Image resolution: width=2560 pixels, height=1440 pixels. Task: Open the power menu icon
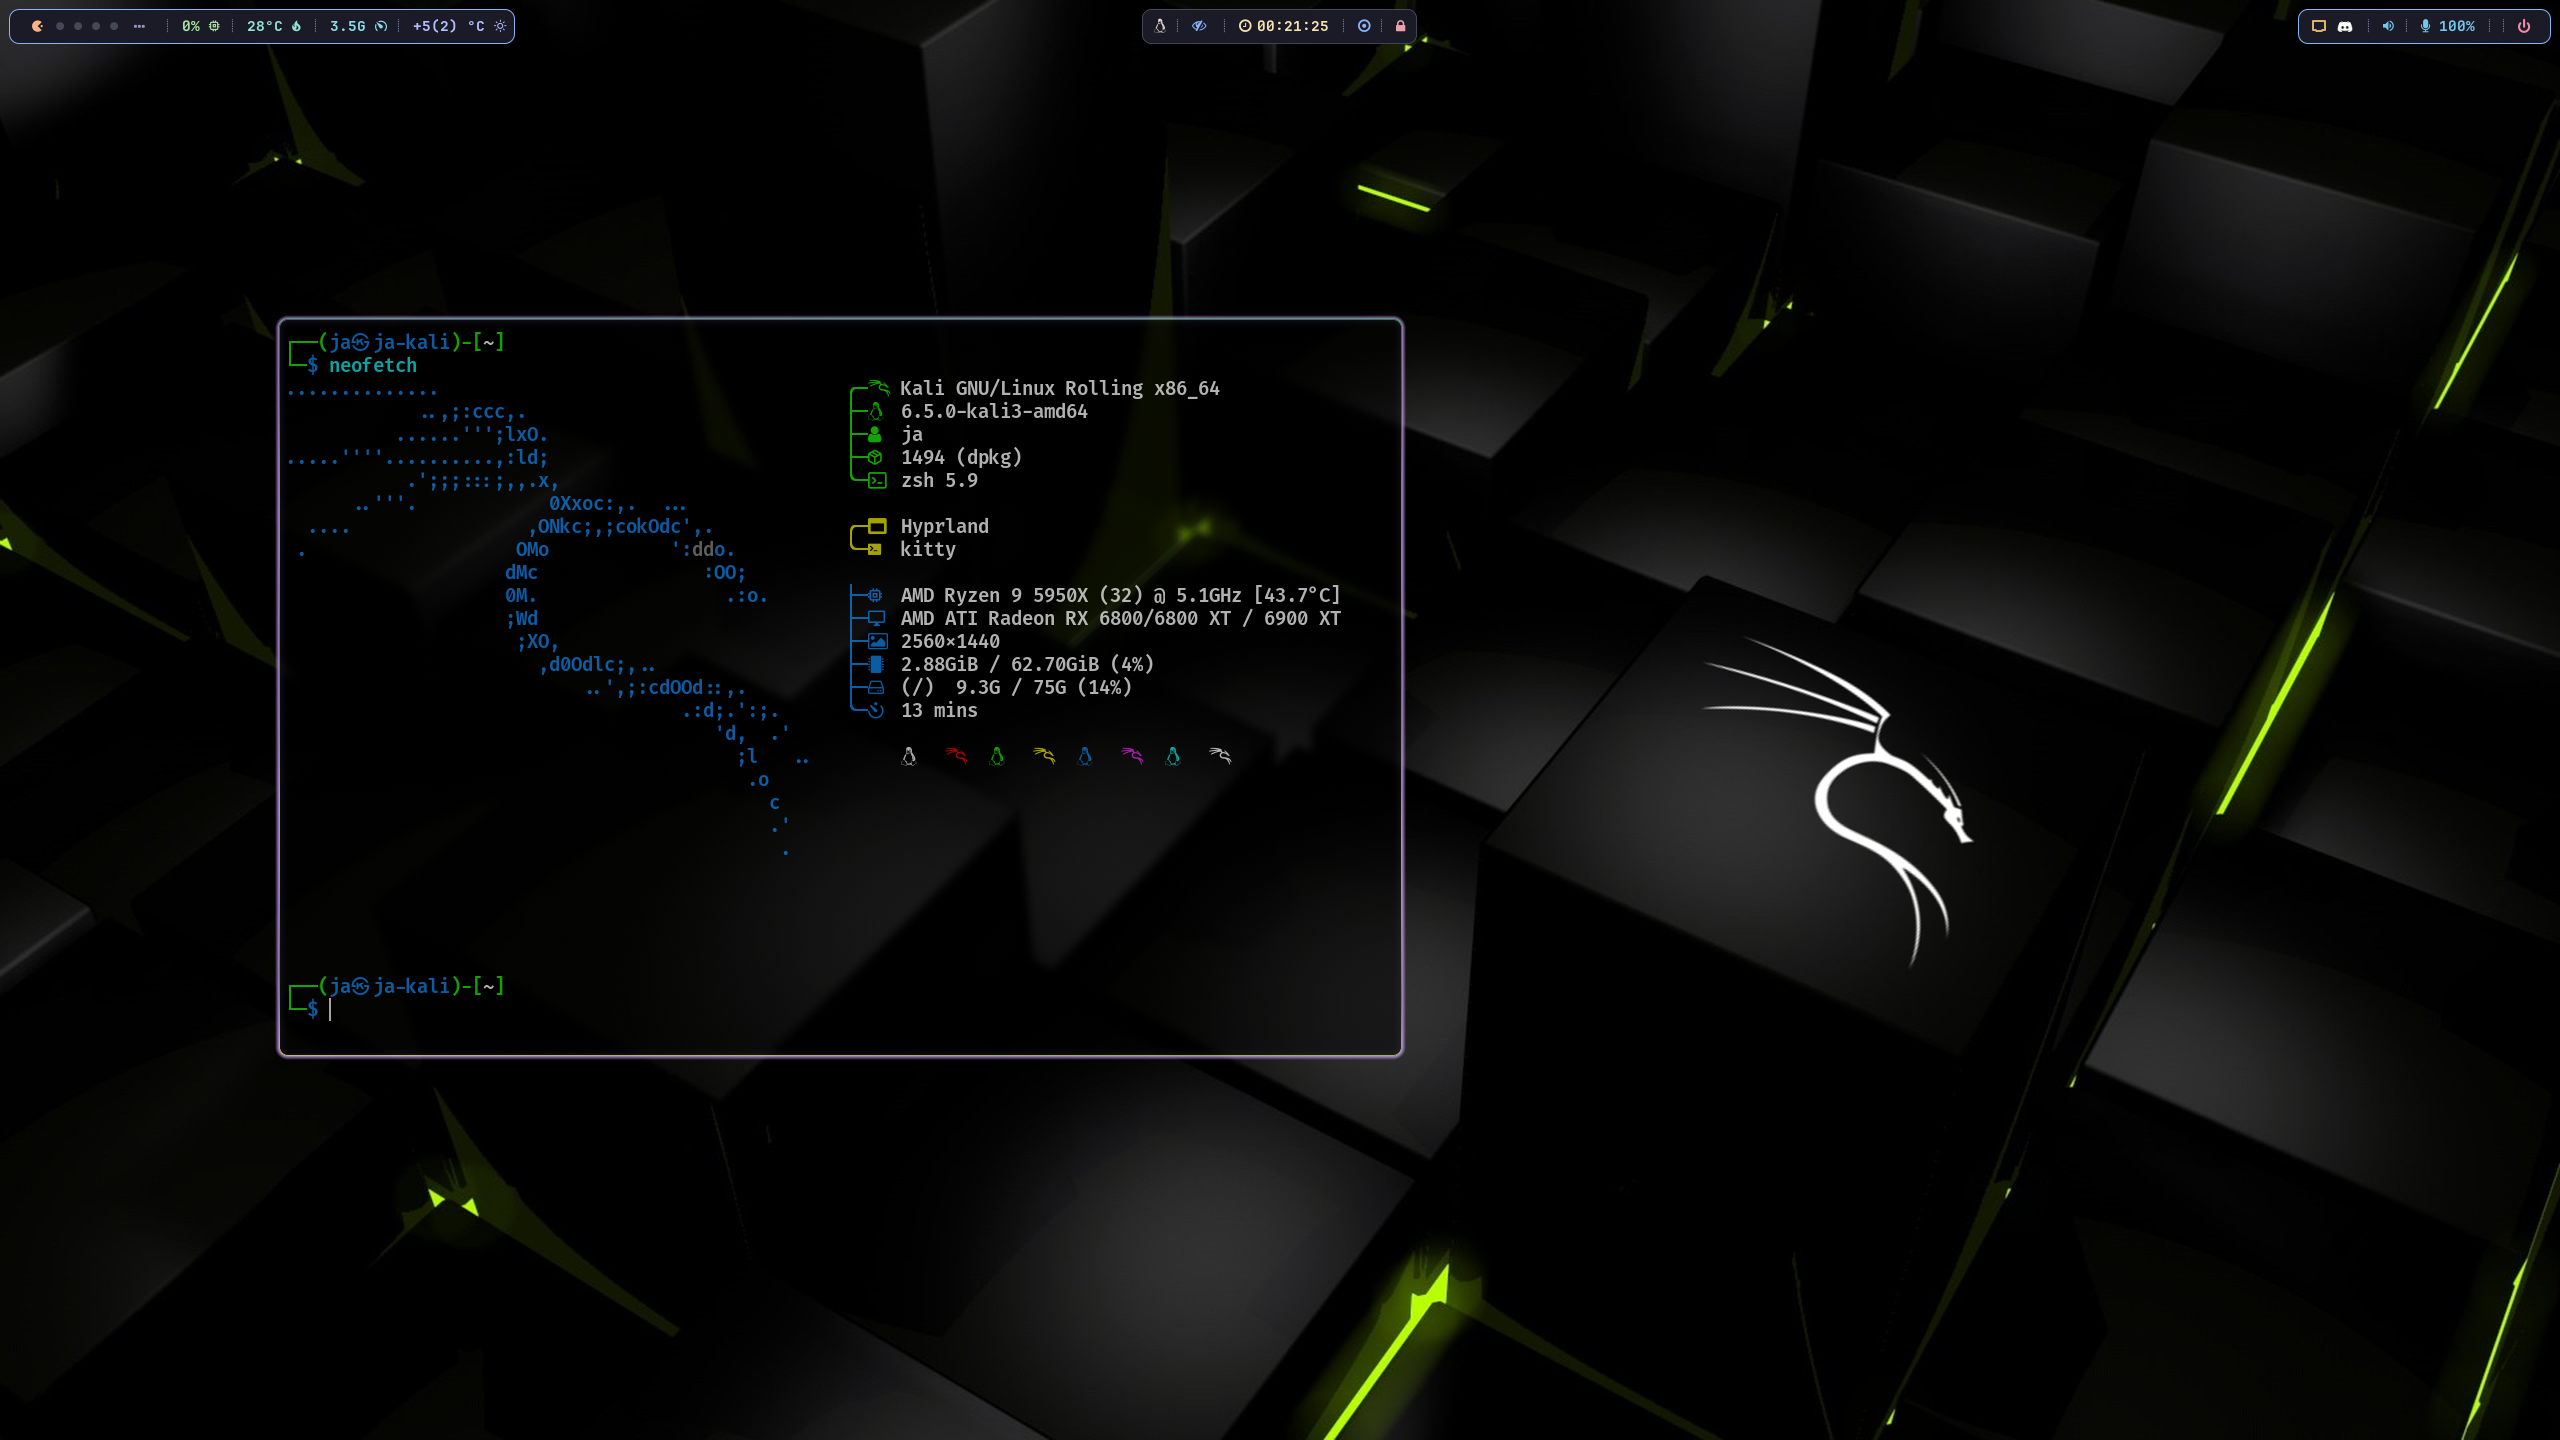2524,26
